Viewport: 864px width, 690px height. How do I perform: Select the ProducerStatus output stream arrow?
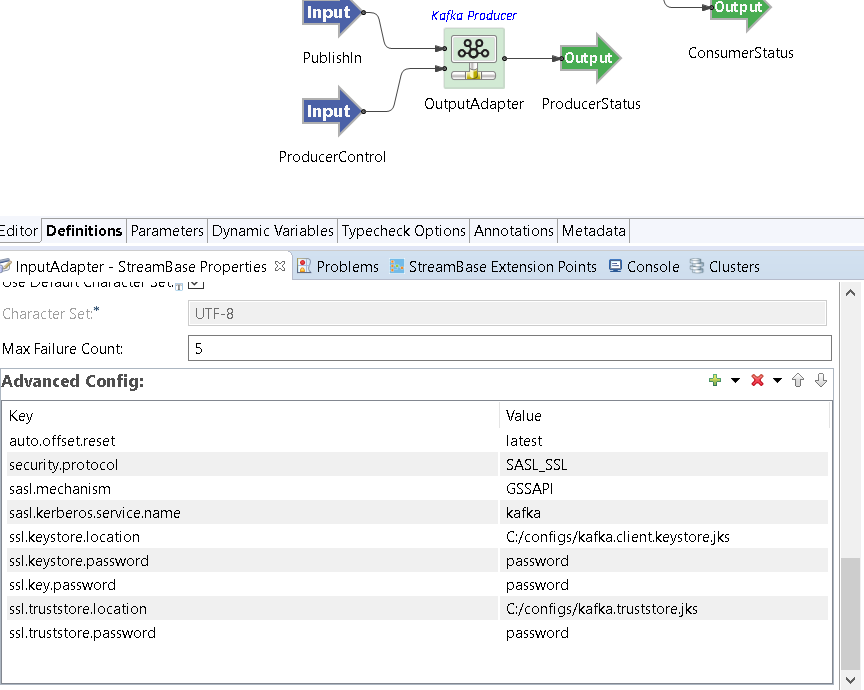(x=589, y=58)
